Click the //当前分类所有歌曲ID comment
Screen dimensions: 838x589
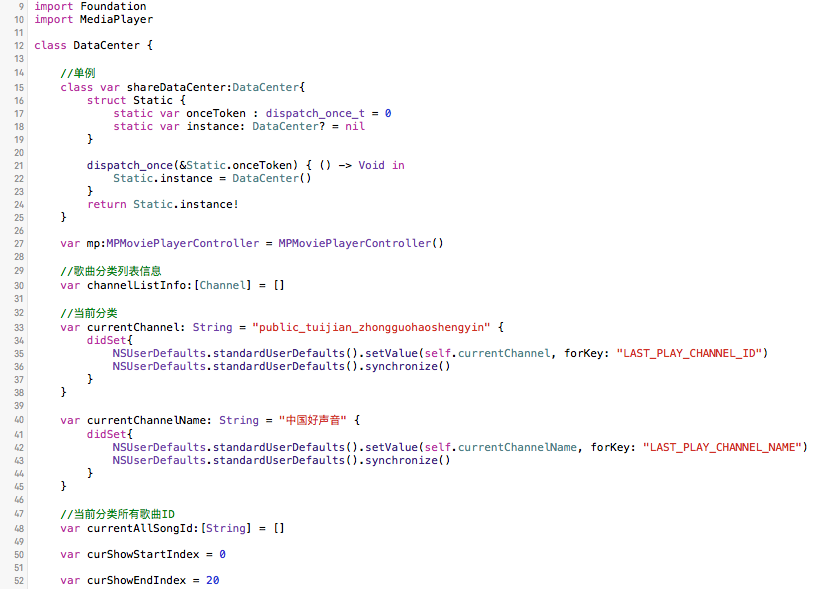tap(118, 514)
